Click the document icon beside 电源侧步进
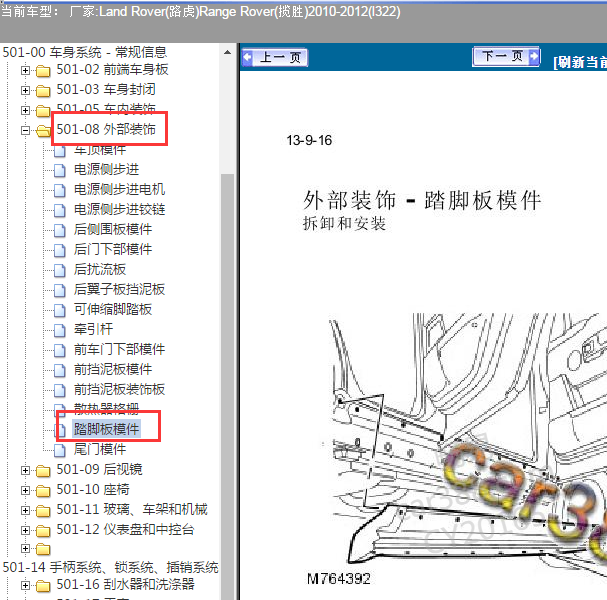The width and height of the screenshot is (607, 600). point(60,170)
